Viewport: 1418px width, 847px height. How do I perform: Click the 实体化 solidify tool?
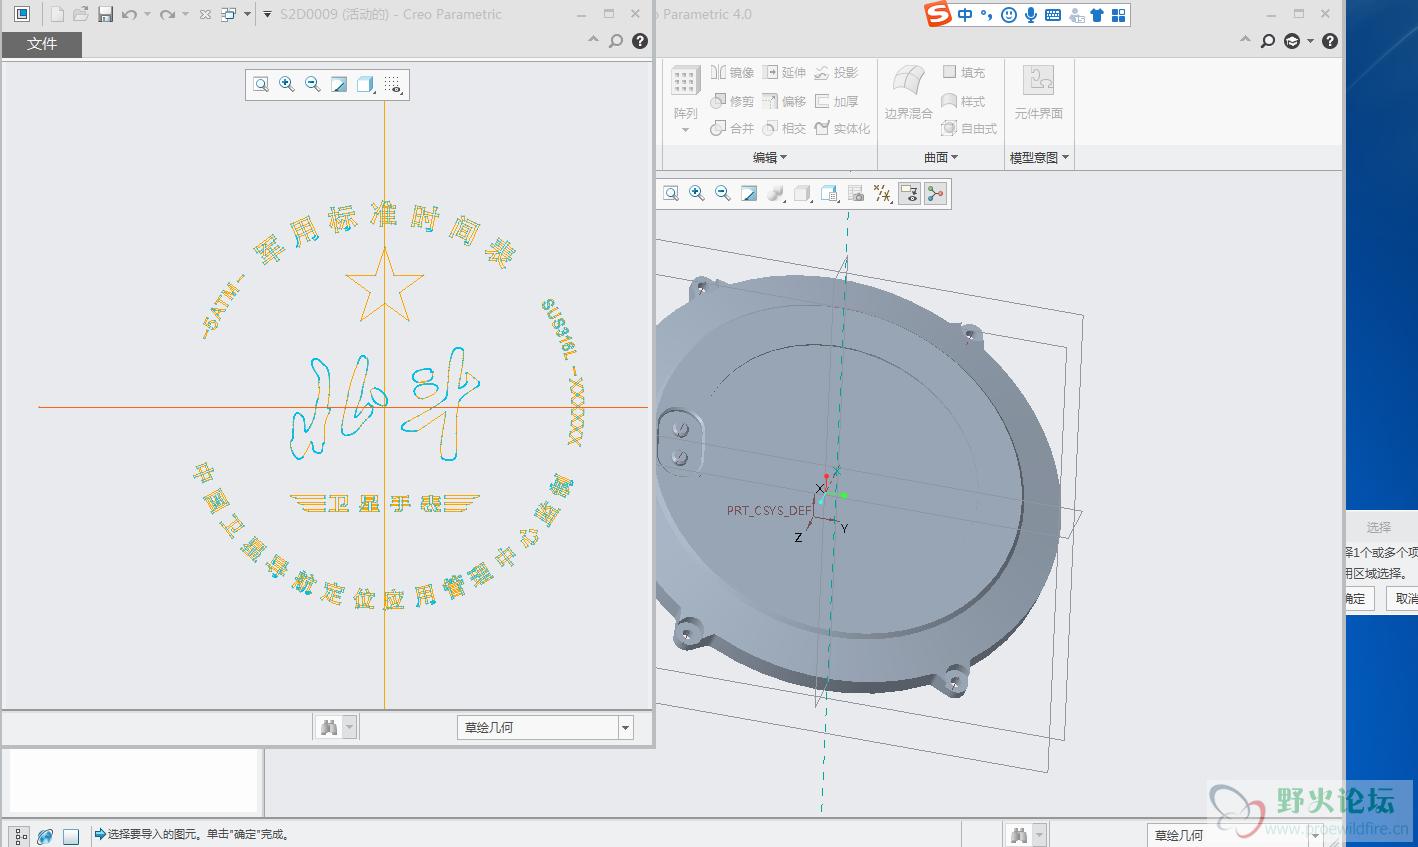pyautogui.click(x=842, y=128)
